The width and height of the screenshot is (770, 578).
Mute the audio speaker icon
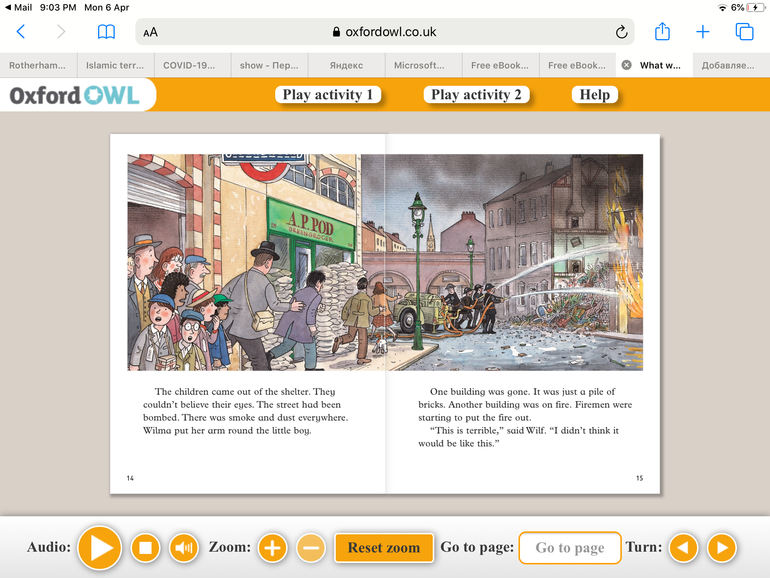point(183,547)
